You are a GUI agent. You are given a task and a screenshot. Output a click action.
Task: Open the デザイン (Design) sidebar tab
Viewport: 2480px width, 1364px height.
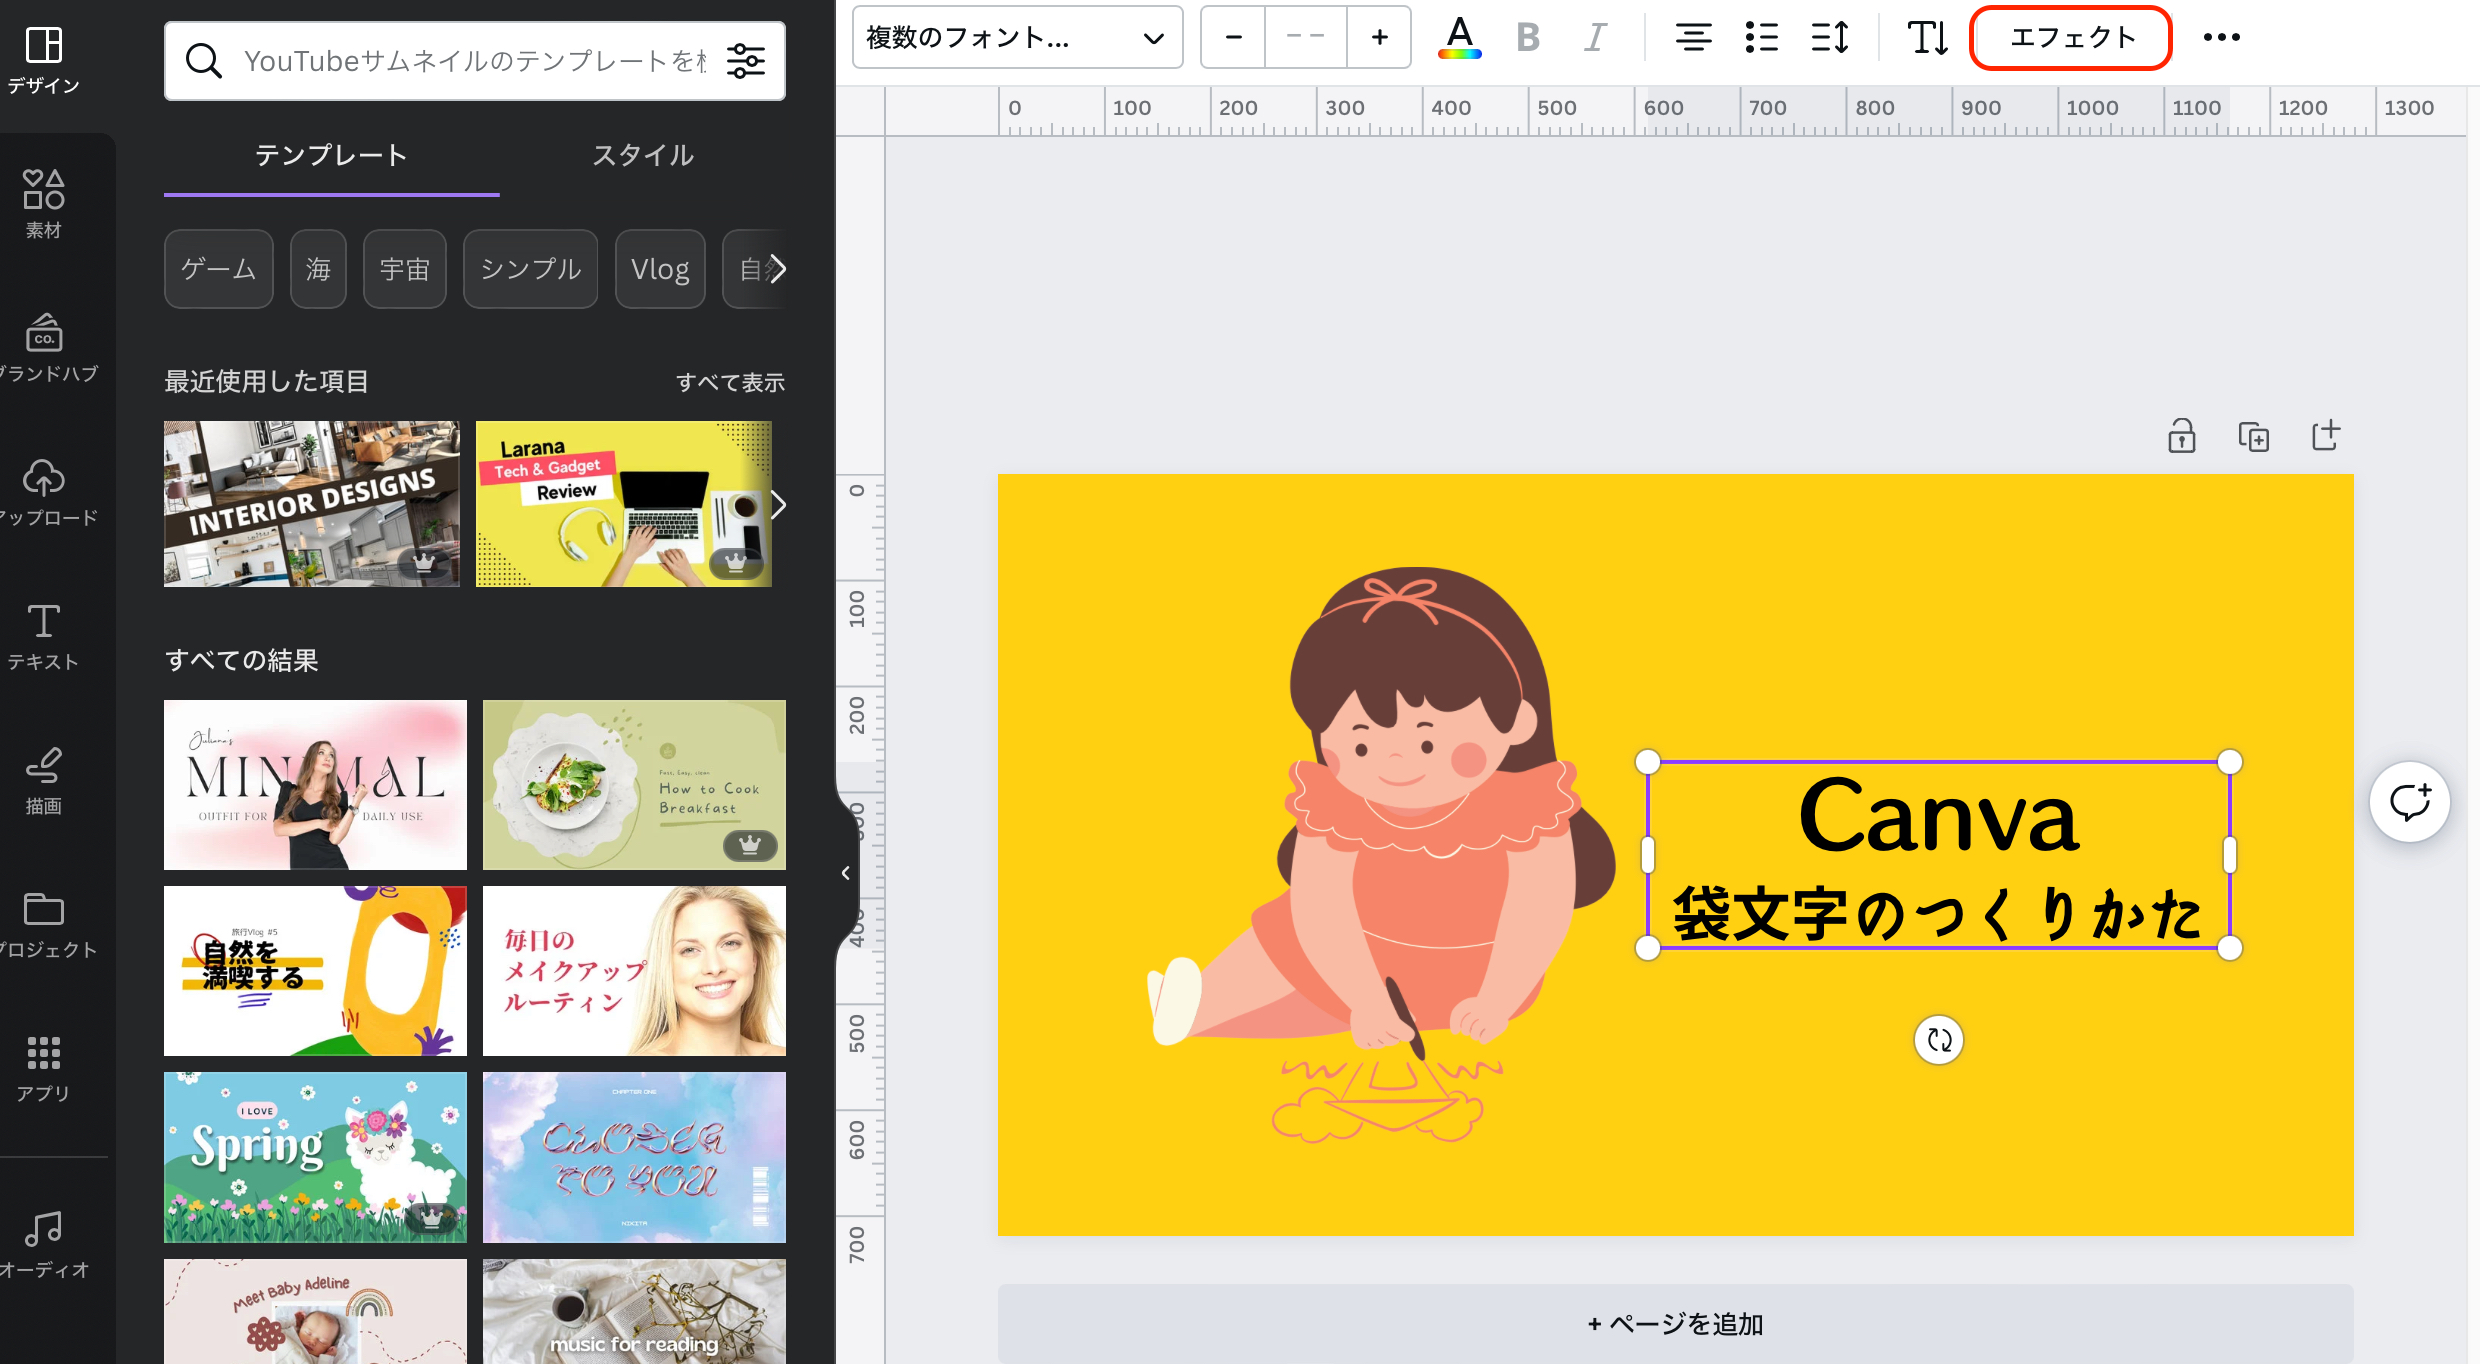tap(44, 62)
